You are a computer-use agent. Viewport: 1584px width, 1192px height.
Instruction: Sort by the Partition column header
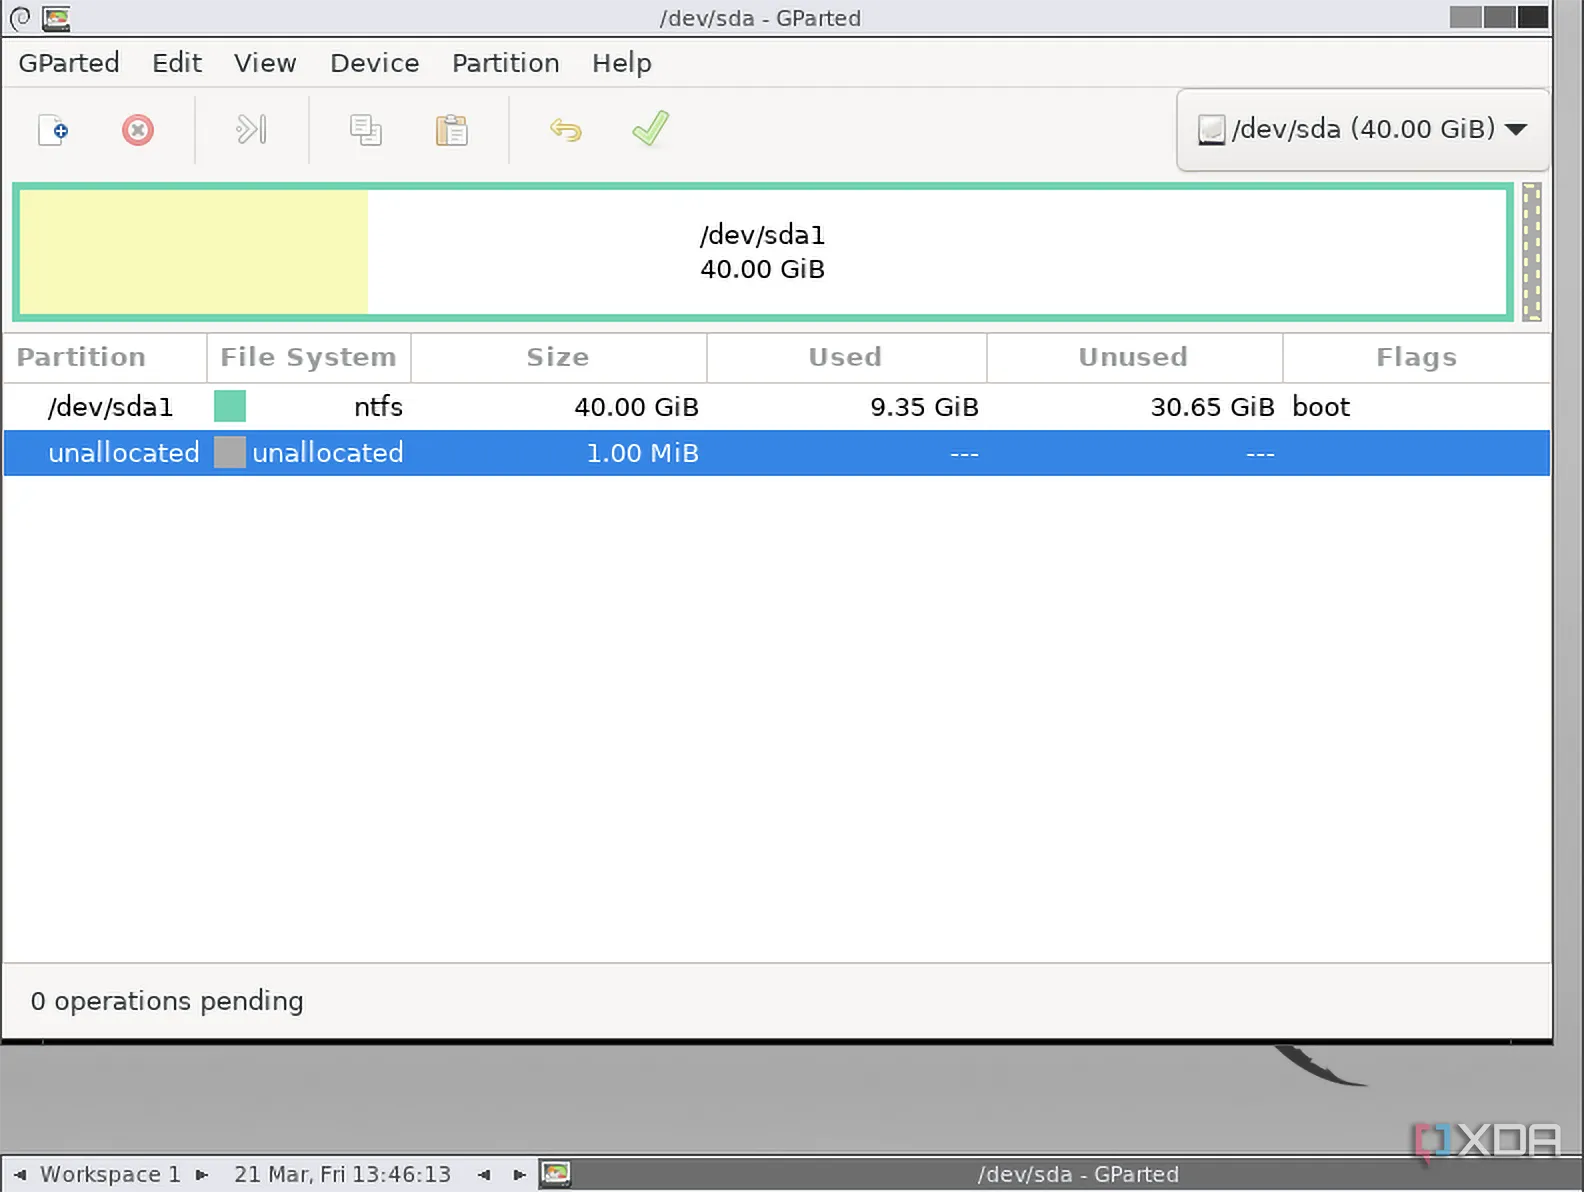105,357
